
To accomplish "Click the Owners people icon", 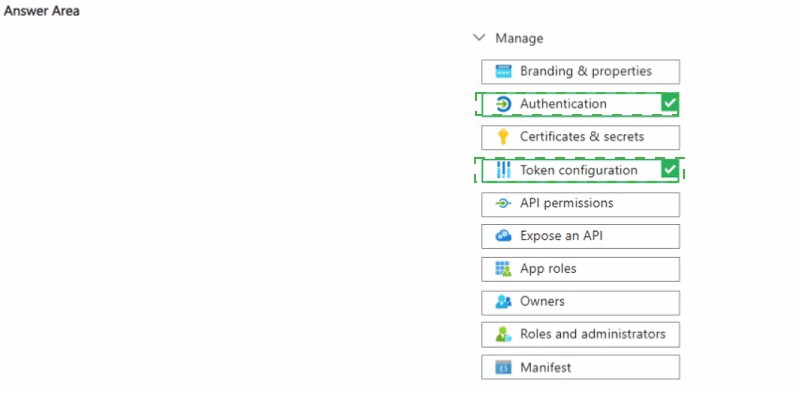I will click(x=503, y=302).
